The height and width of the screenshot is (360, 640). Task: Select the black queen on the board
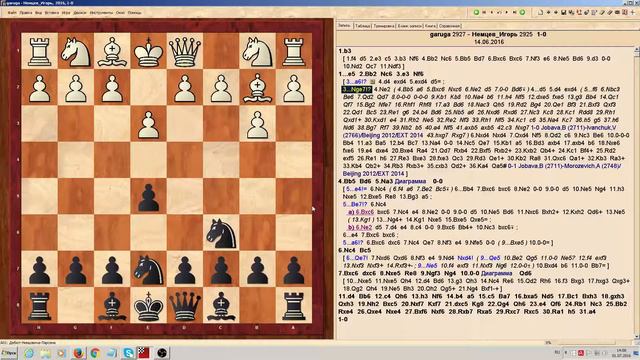pyautogui.click(x=185, y=306)
